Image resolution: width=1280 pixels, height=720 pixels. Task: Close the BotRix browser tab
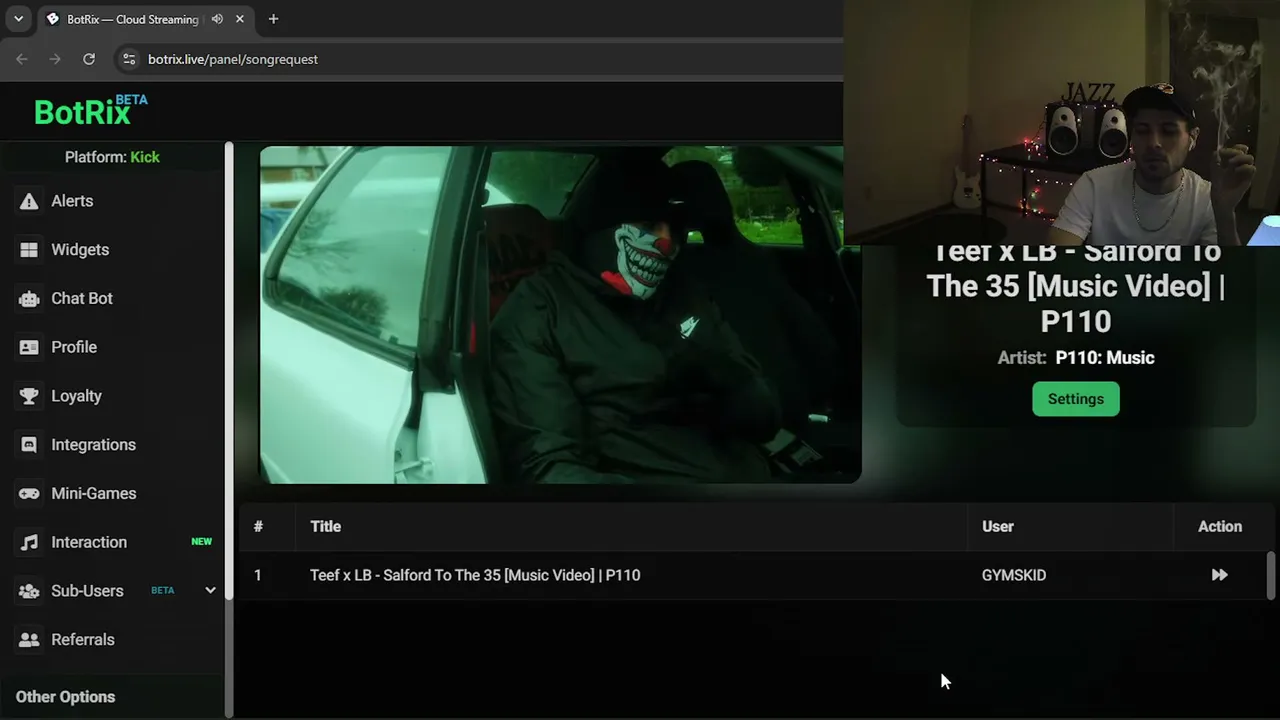tap(240, 19)
